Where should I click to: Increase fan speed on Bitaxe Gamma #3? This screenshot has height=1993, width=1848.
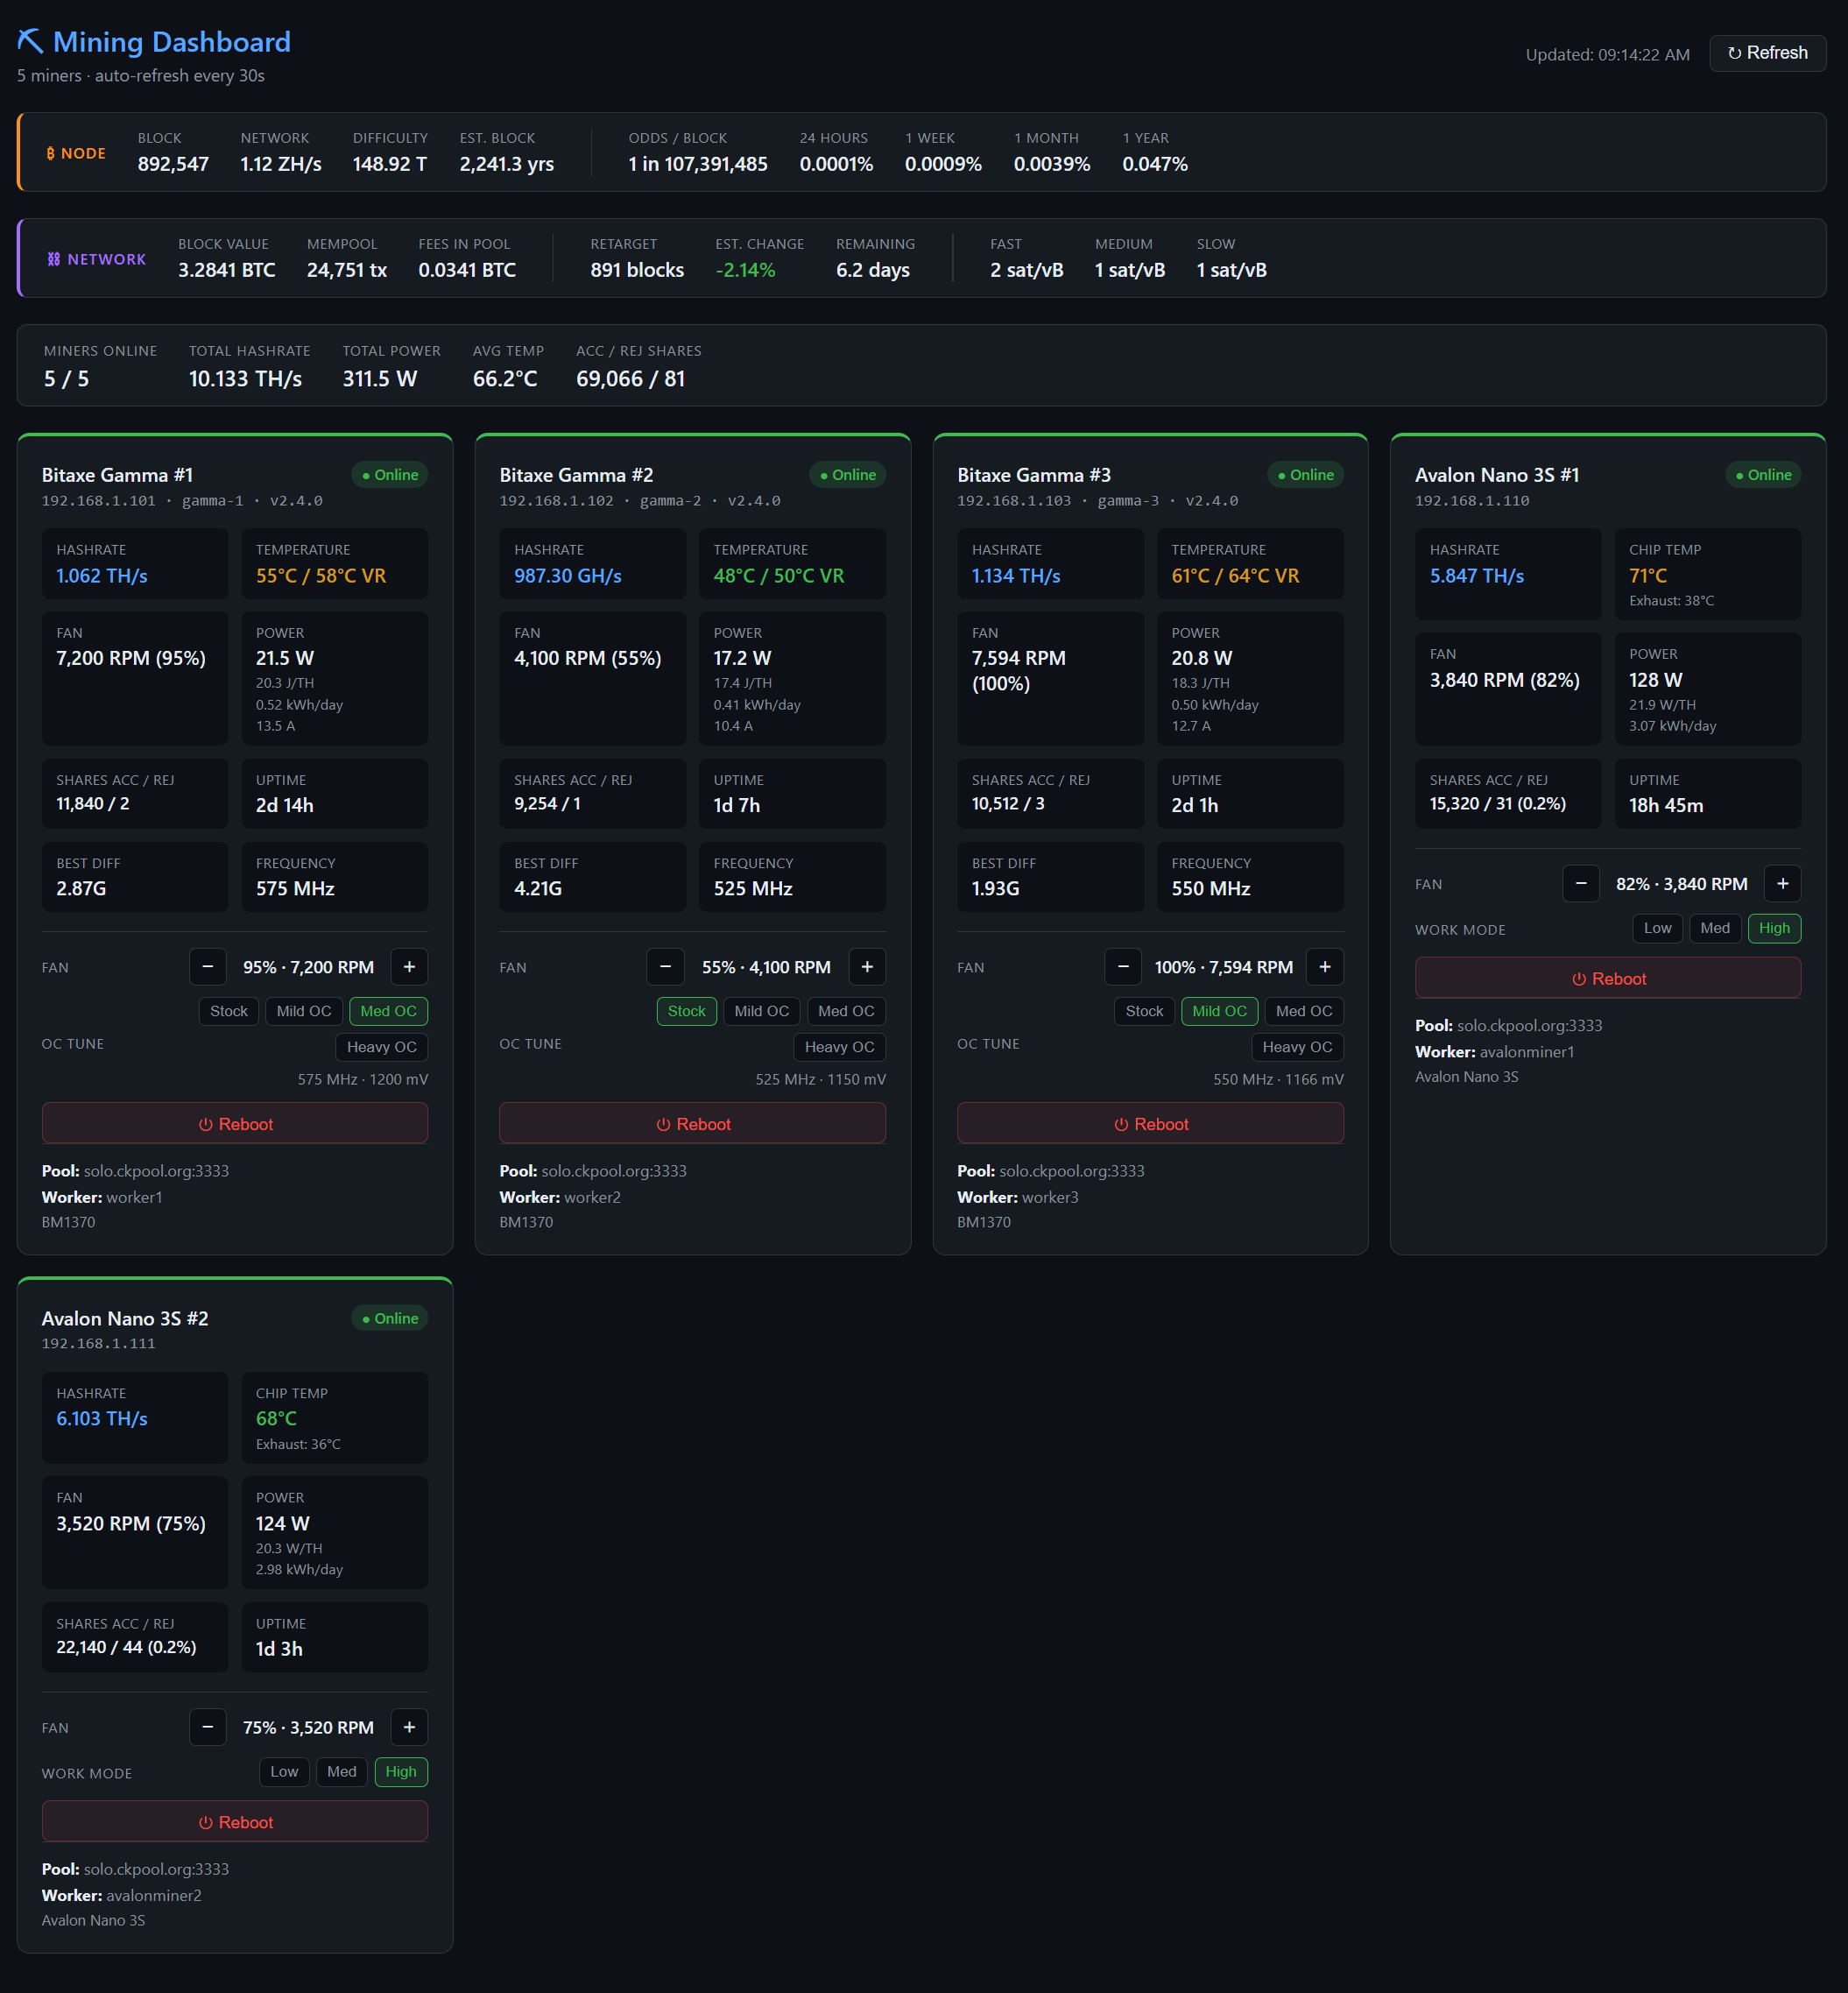click(x=1325, y=967)
